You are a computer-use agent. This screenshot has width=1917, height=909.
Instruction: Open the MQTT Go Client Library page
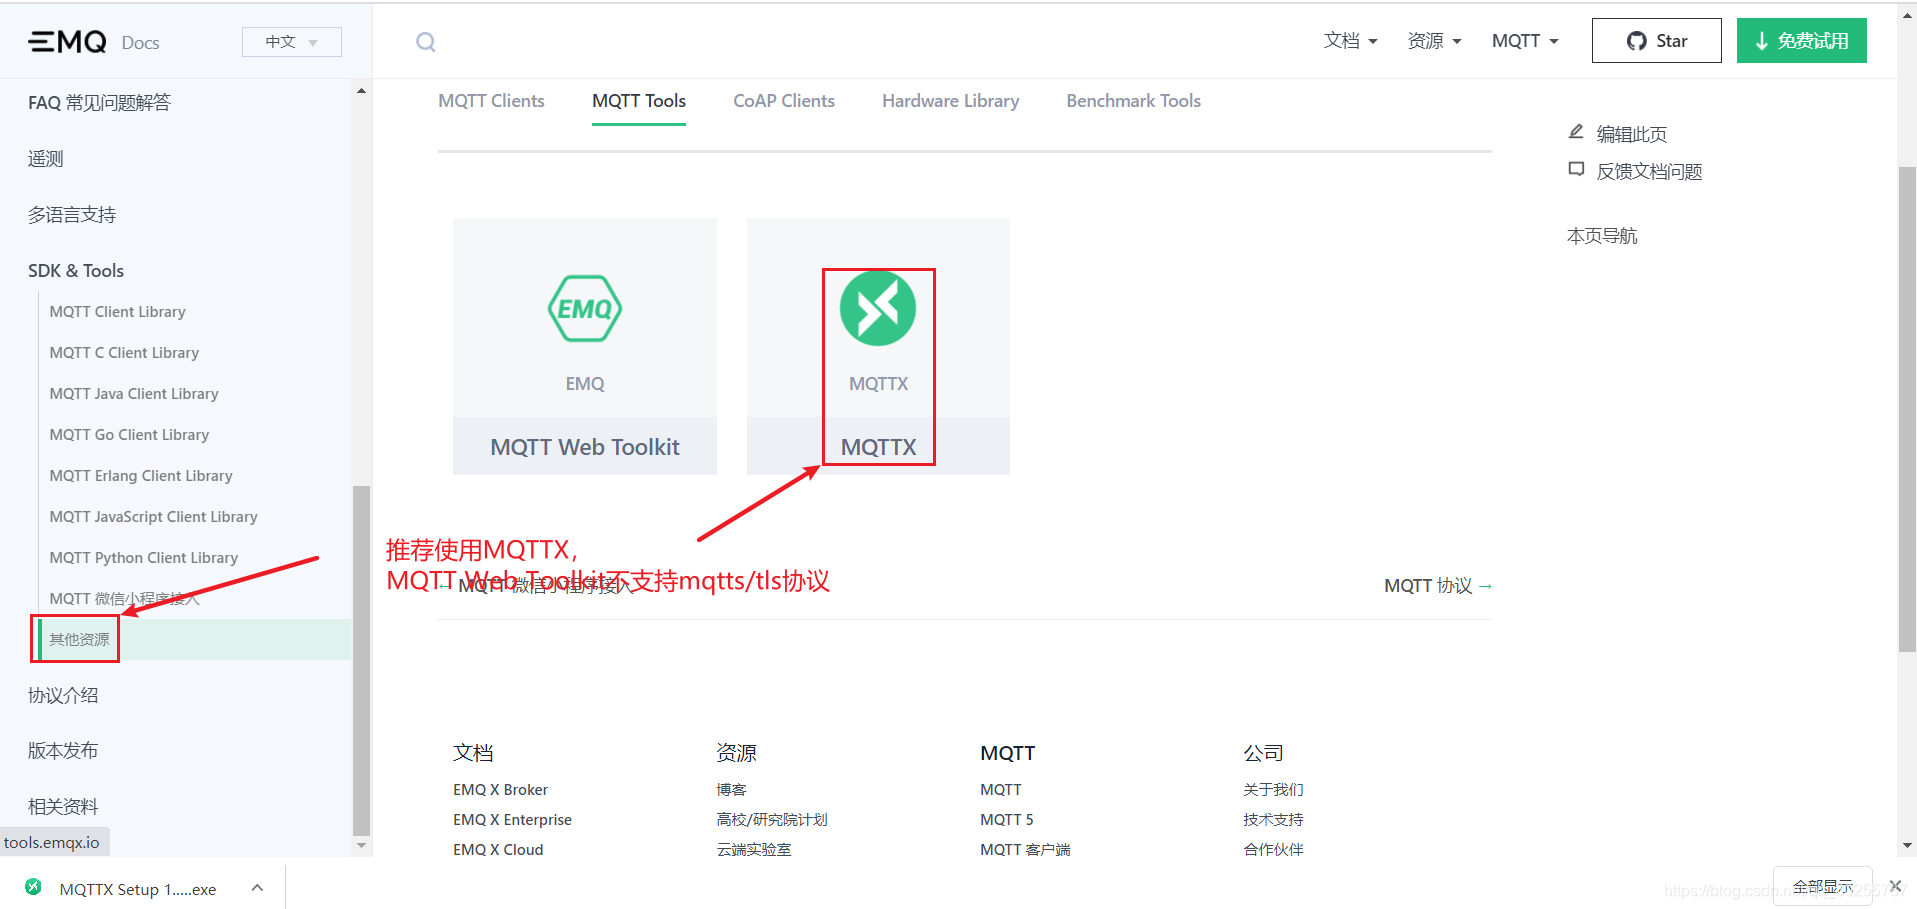[x=128, y=434]
